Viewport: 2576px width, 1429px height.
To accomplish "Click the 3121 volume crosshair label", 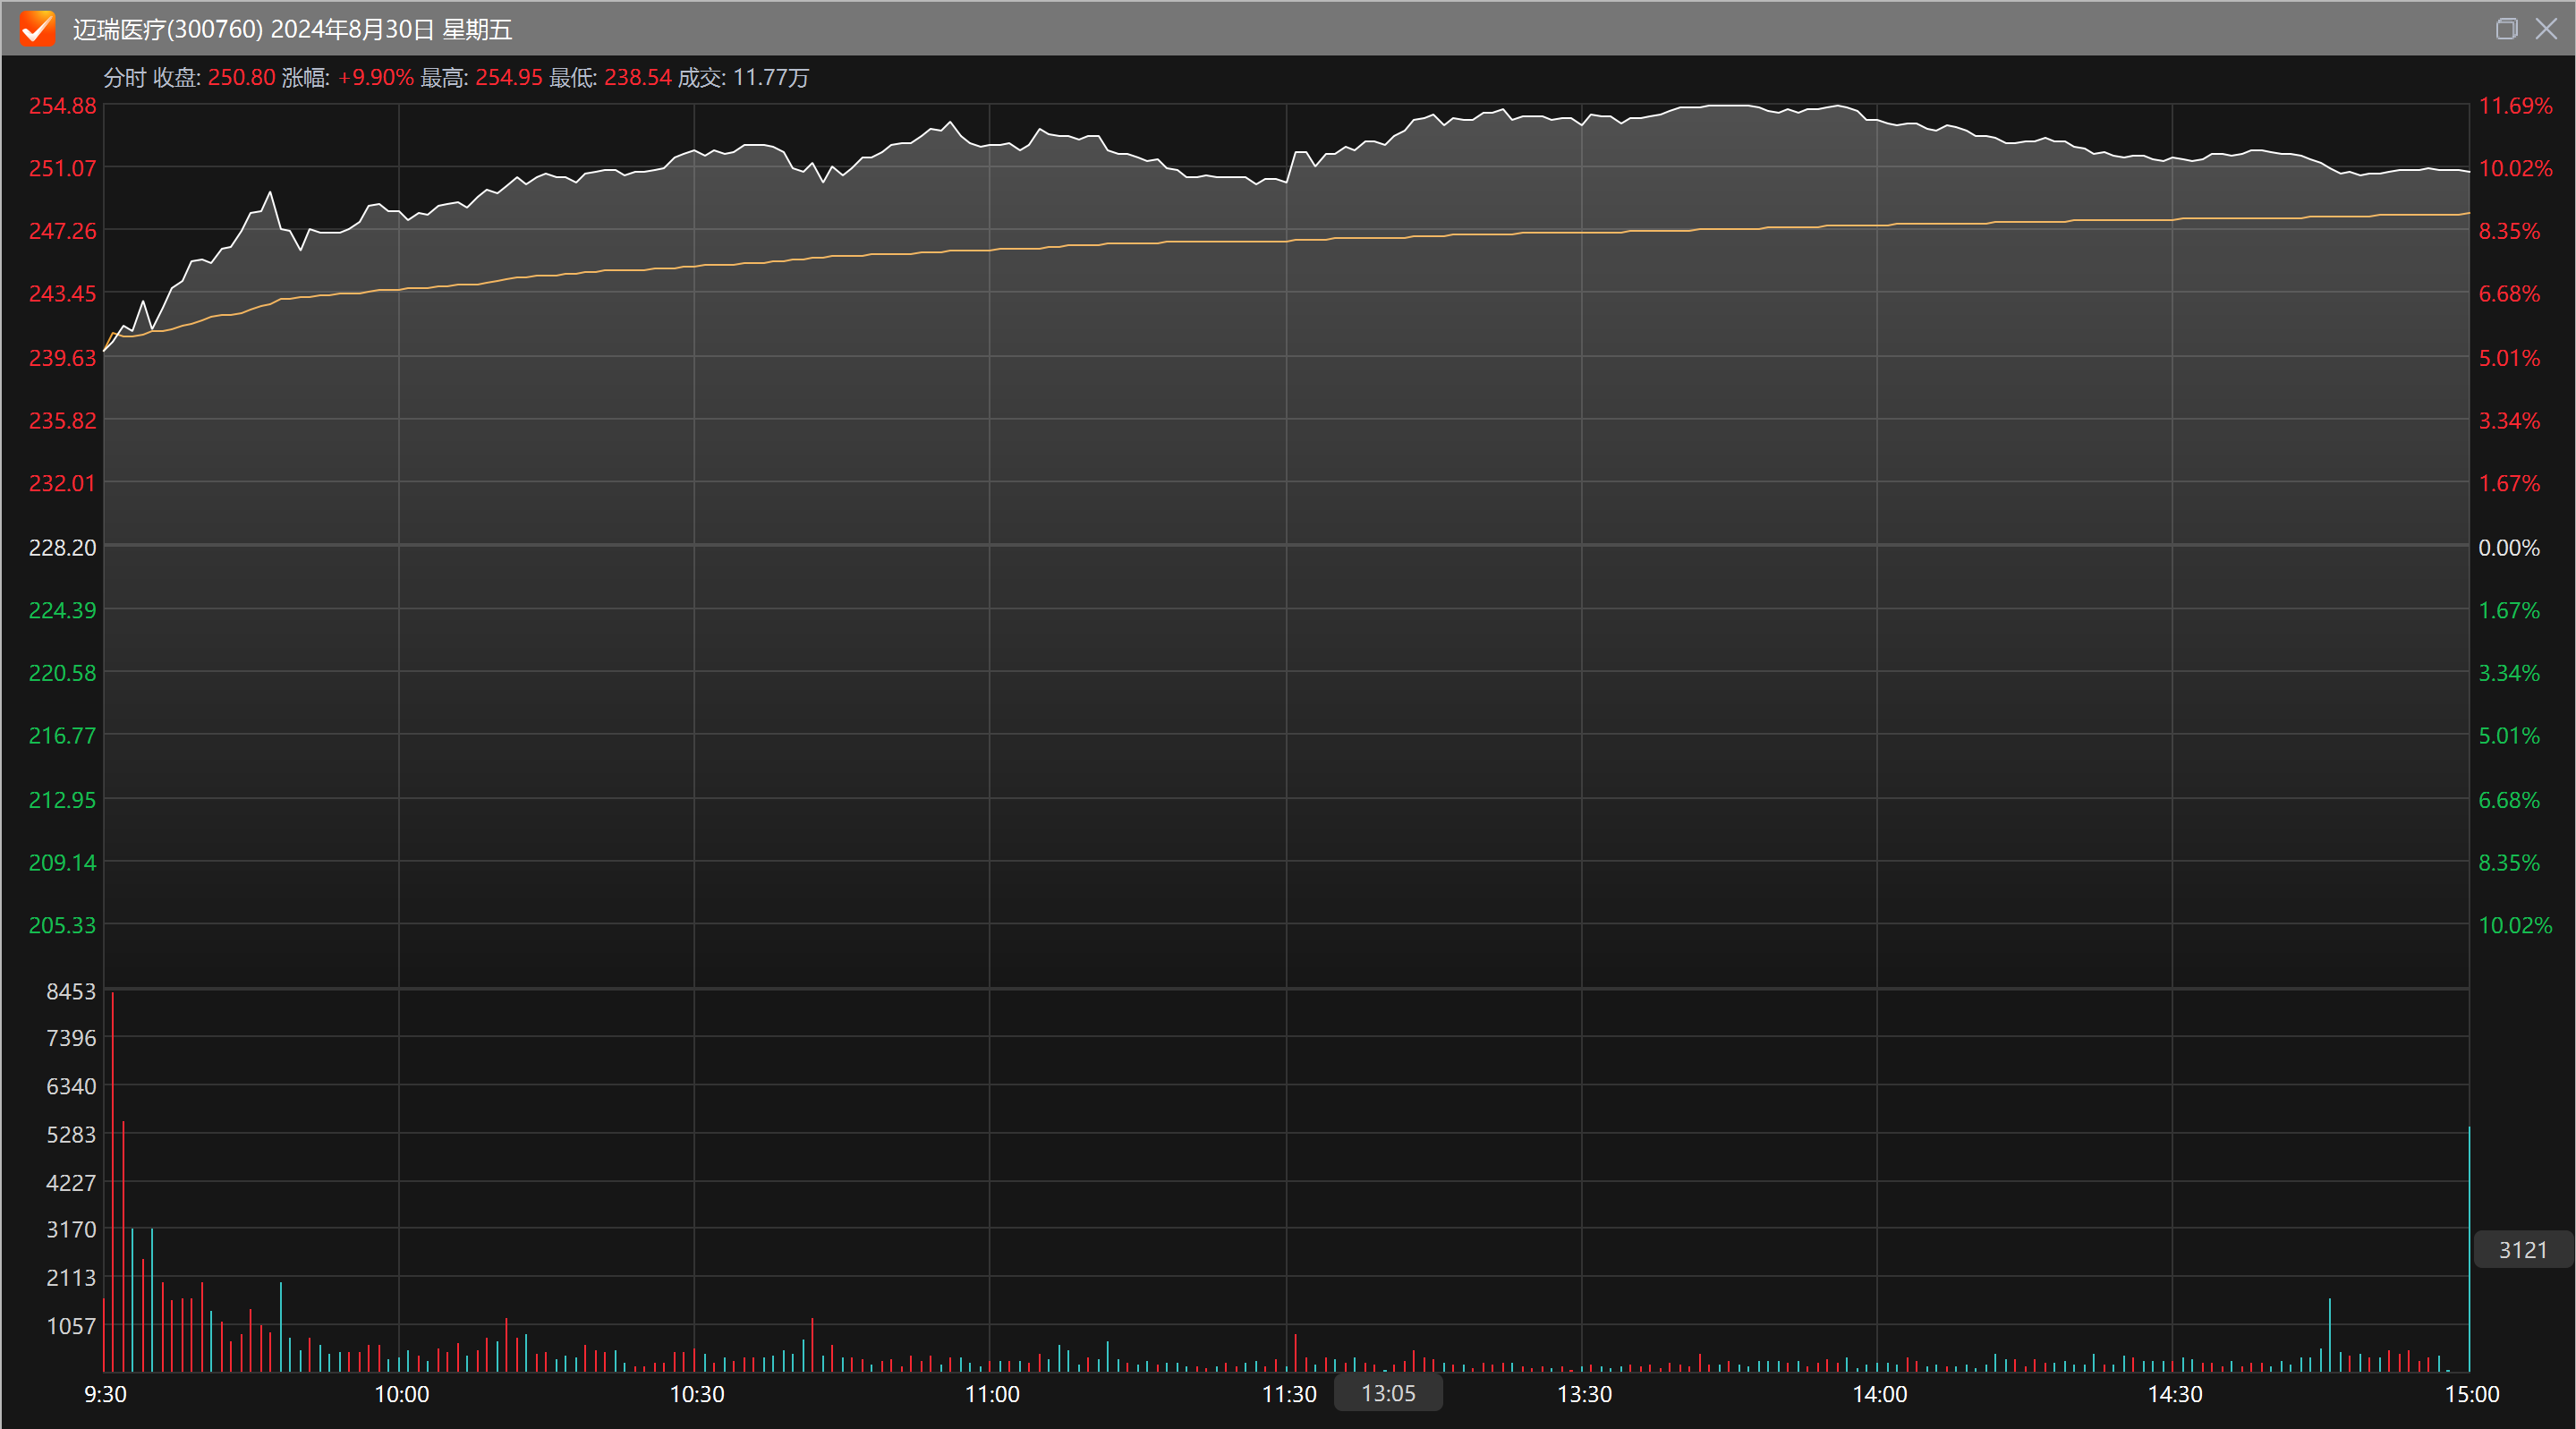I will click(x=2522, y=1250).
